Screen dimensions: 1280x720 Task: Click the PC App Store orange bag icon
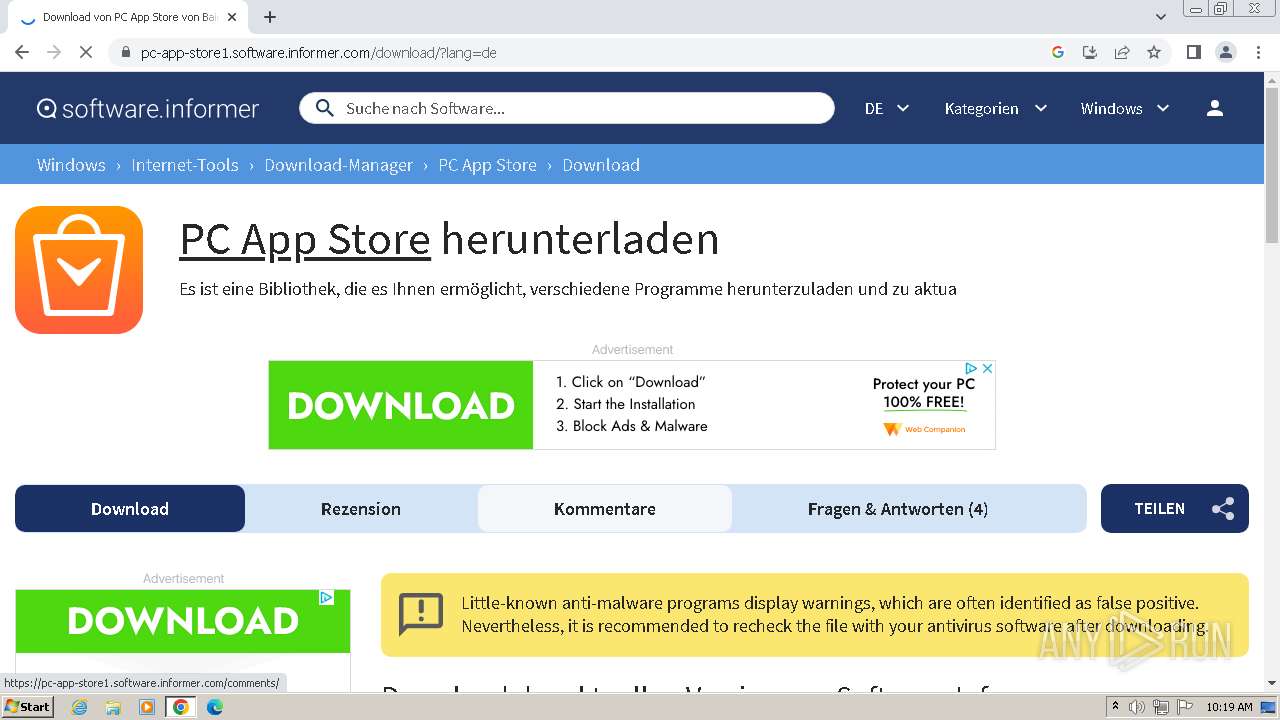point(79,270)
